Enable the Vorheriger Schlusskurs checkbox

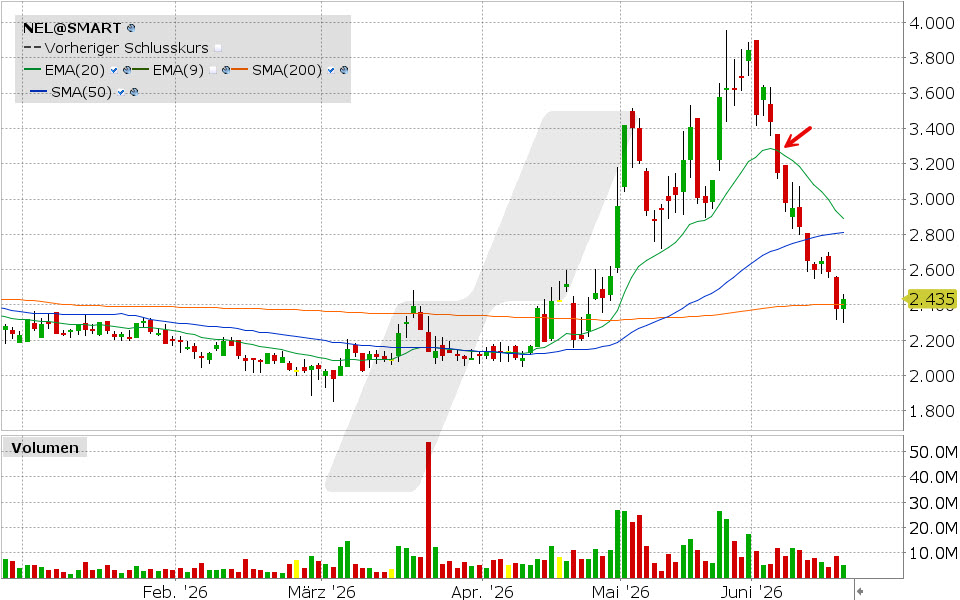click(218, 48)
